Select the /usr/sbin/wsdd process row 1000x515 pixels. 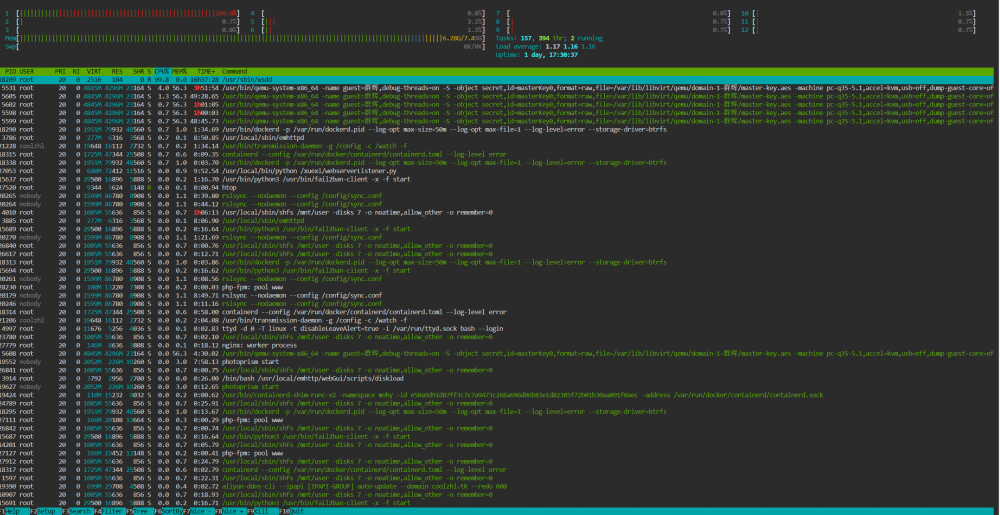pyautogui.click(x=497, y=80)
